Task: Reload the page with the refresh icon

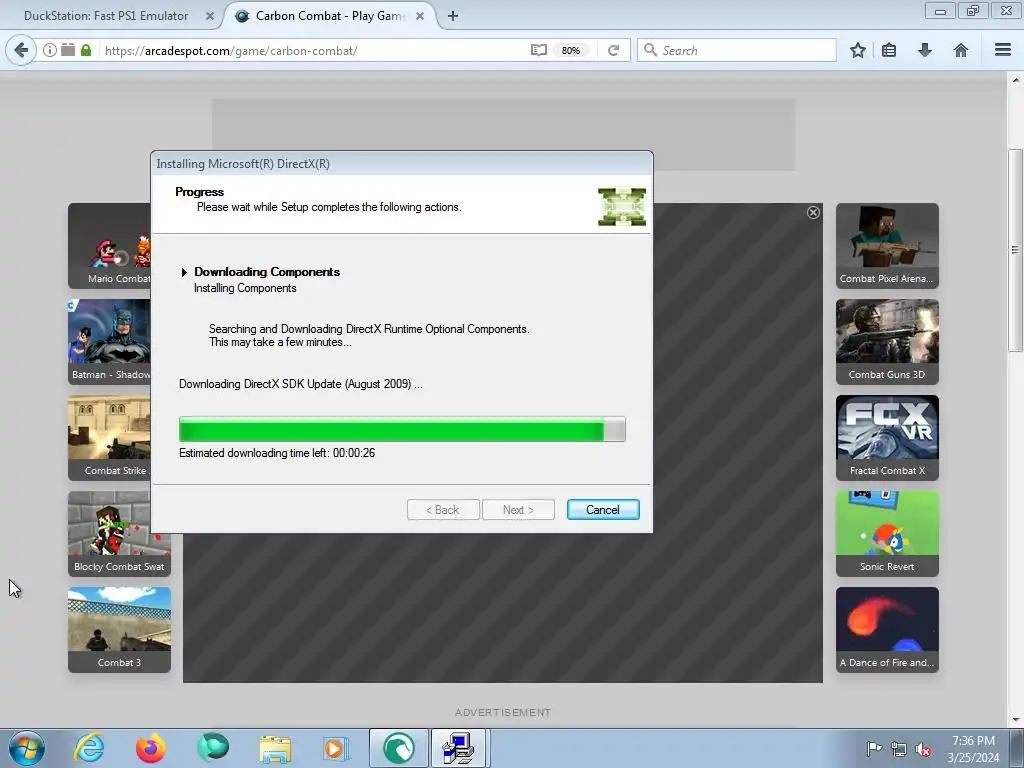Action: click(613, 50)
